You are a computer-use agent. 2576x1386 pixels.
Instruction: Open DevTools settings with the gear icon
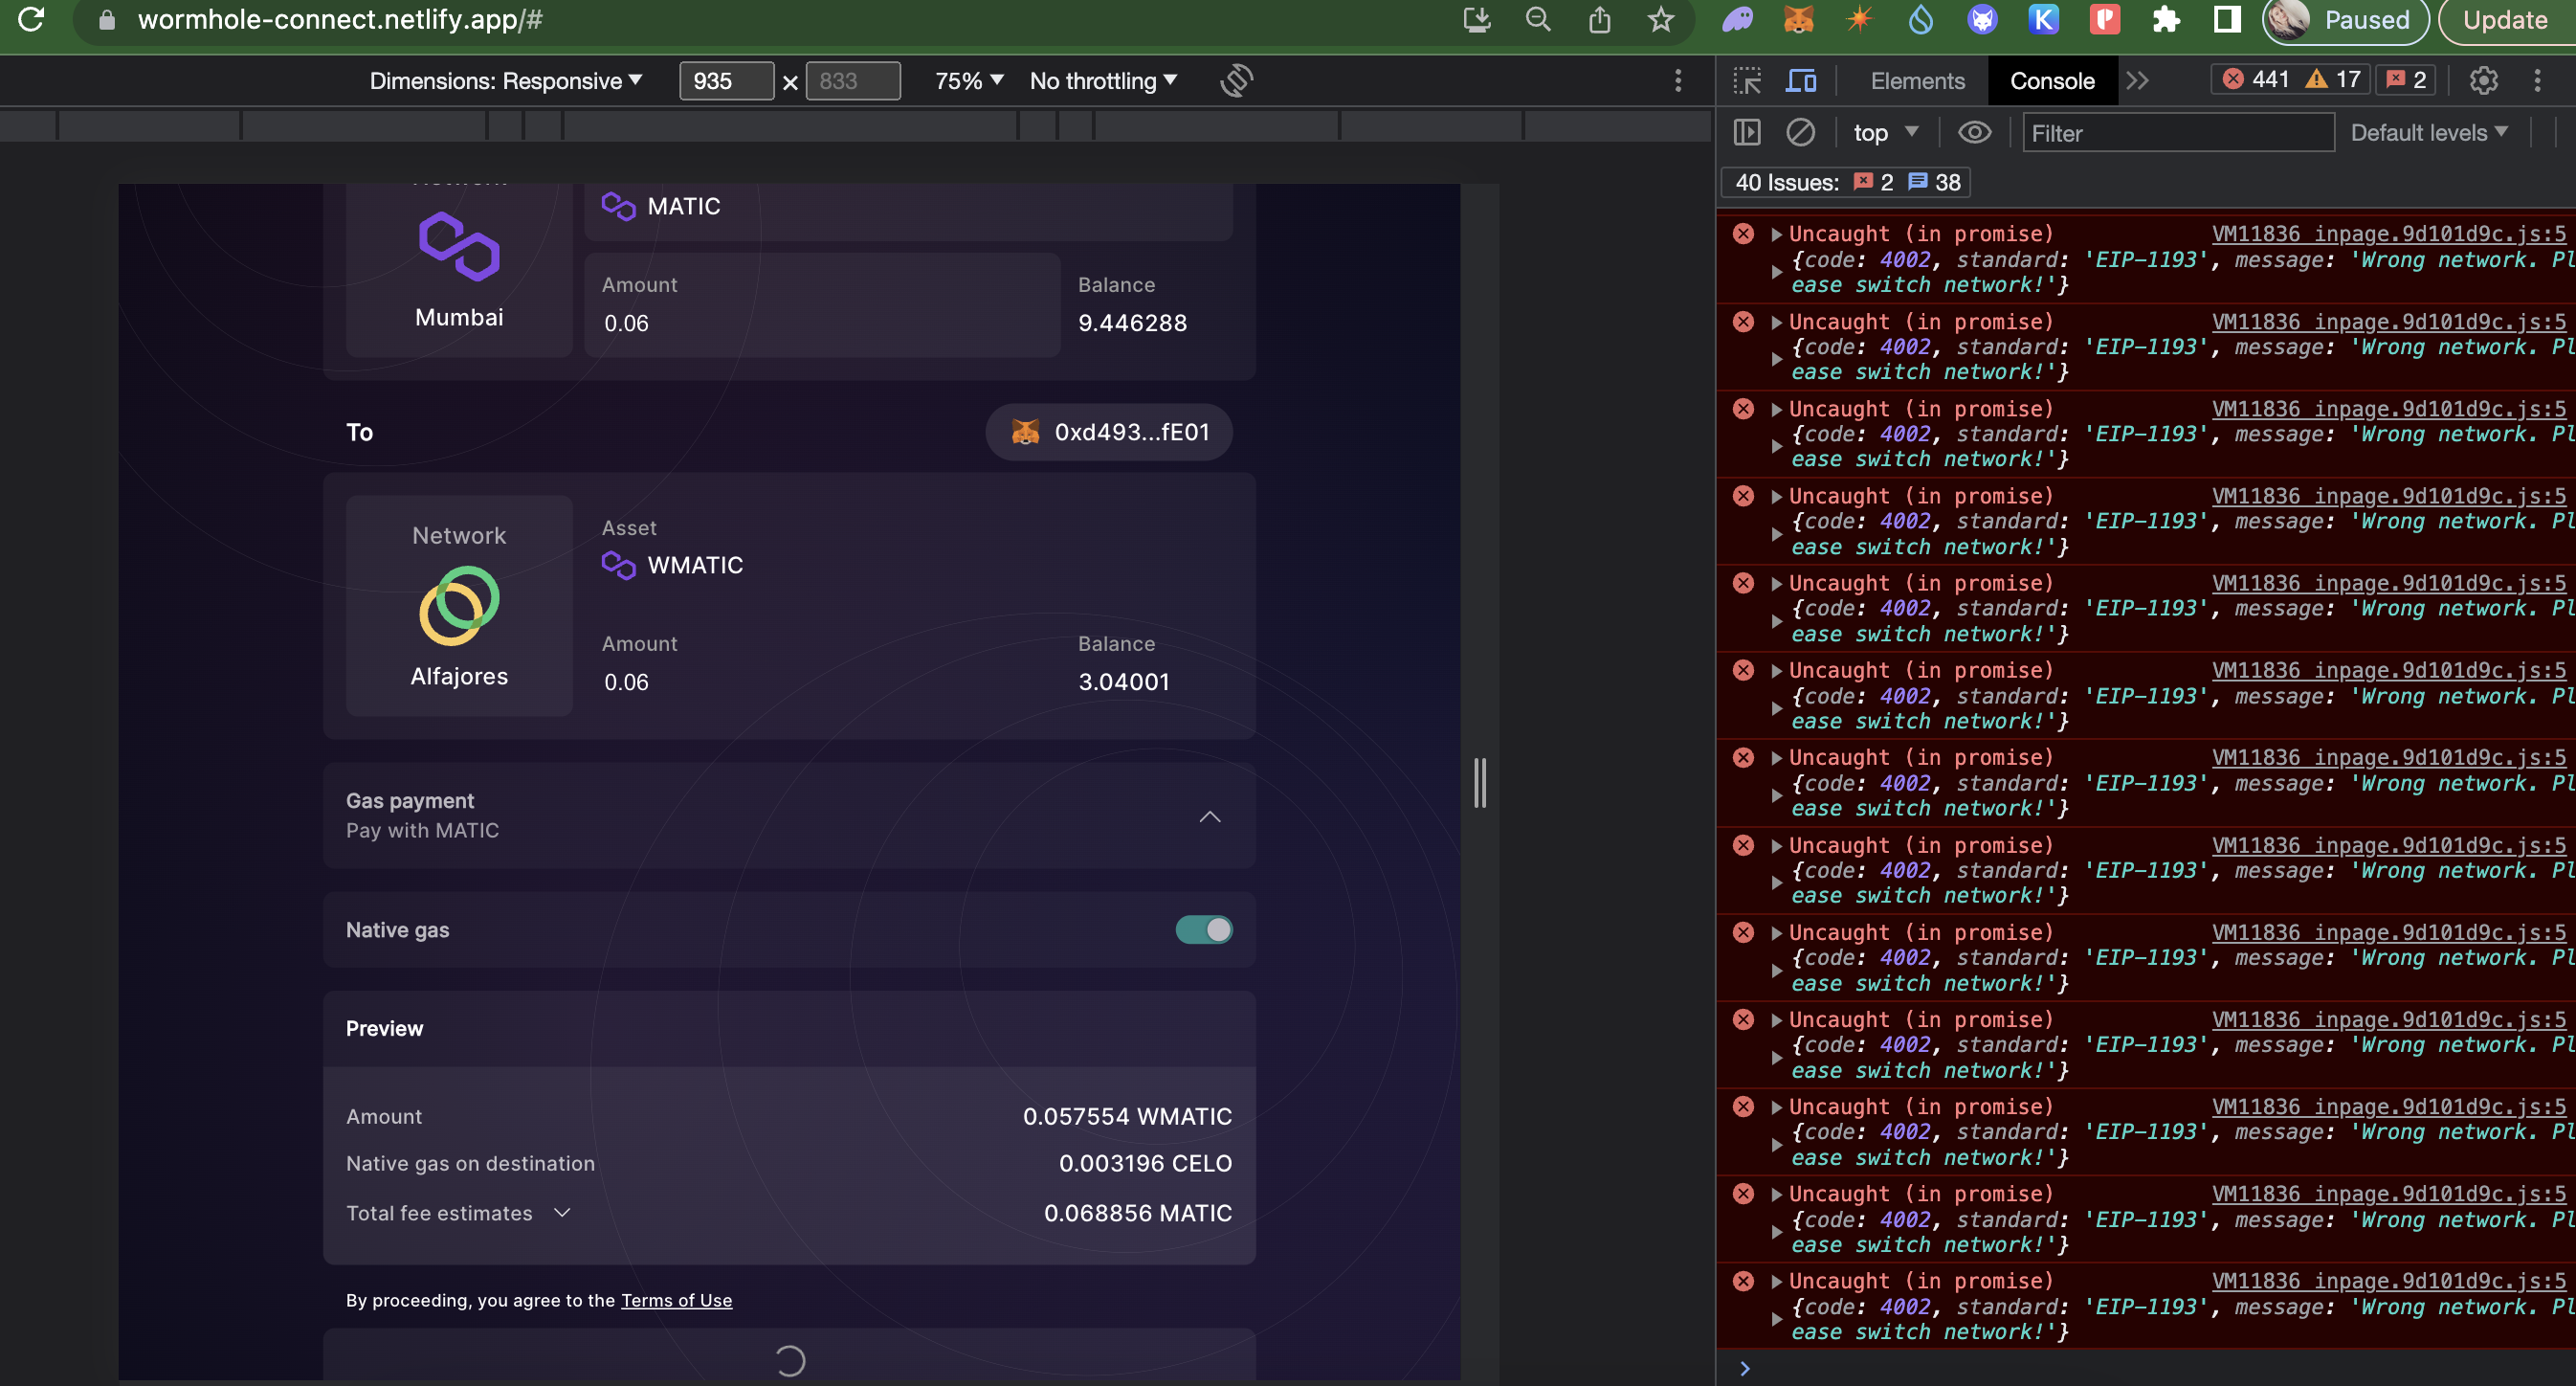pyautogui.click(x=2484, y=81)
